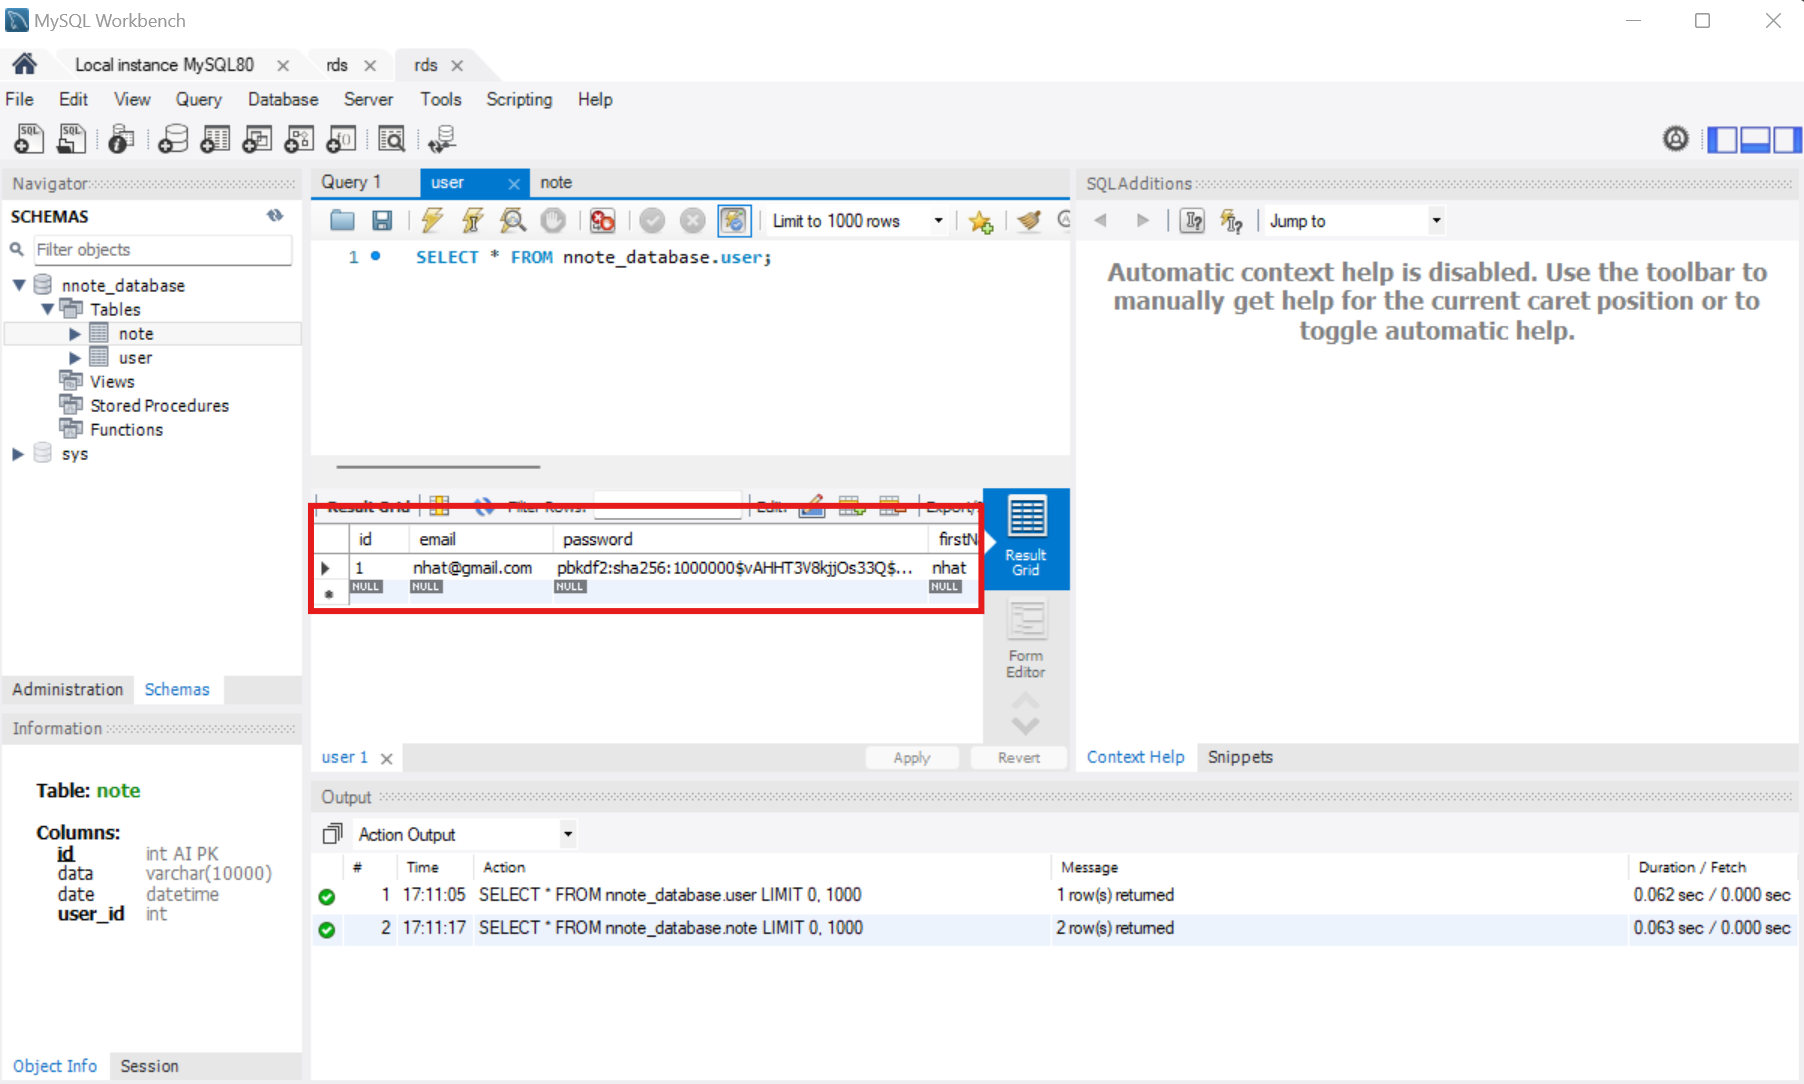Select Stored Procedures tree item
Screen dimensions: 1804x1084
pos(159,405)
